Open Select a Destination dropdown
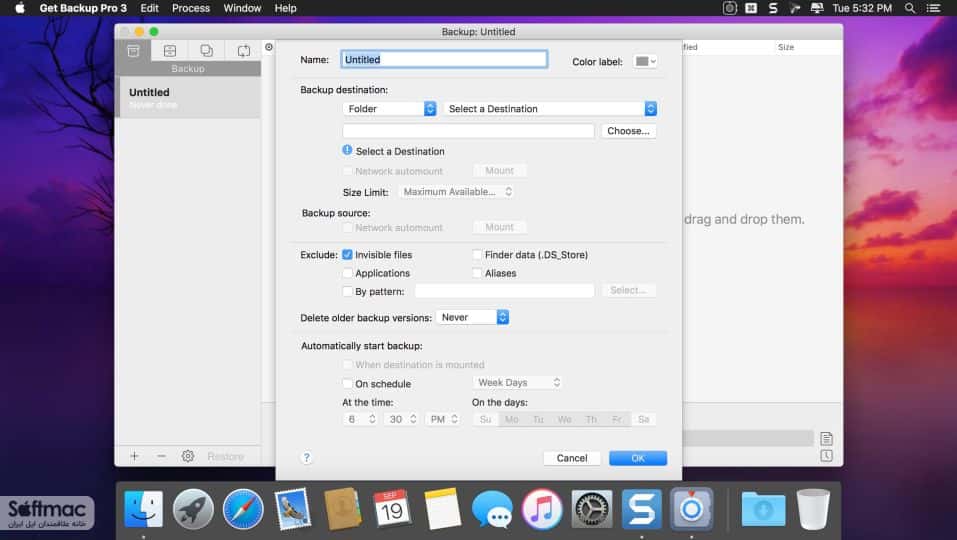 550,109
